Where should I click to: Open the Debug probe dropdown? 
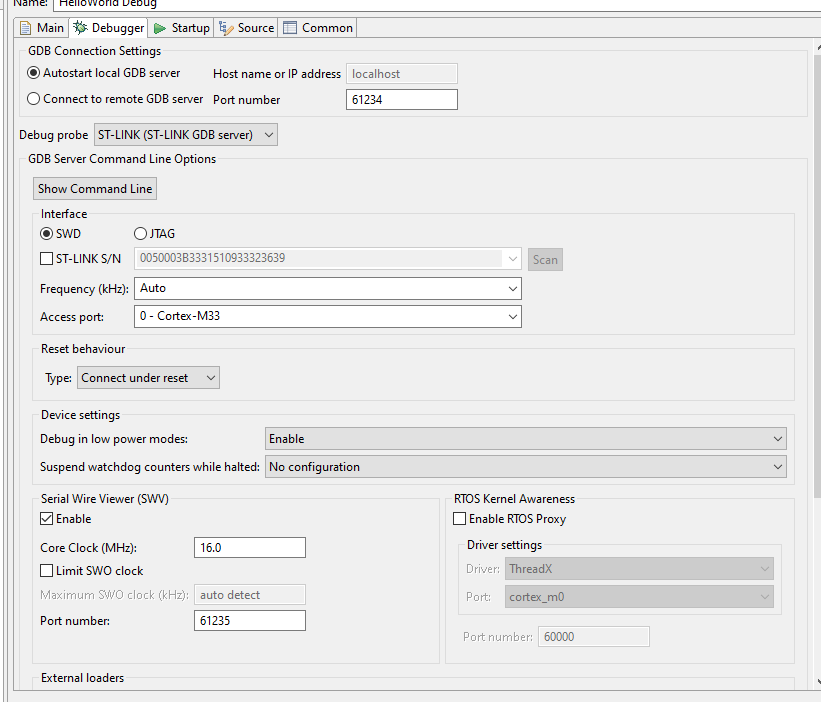click(x=186, y=135)
